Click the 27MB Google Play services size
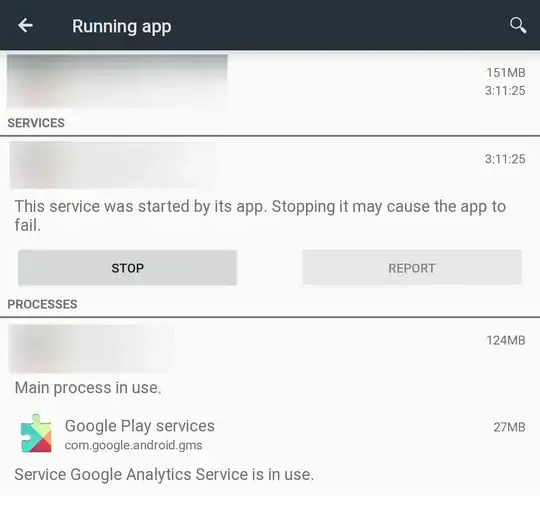 pos(509,427)
